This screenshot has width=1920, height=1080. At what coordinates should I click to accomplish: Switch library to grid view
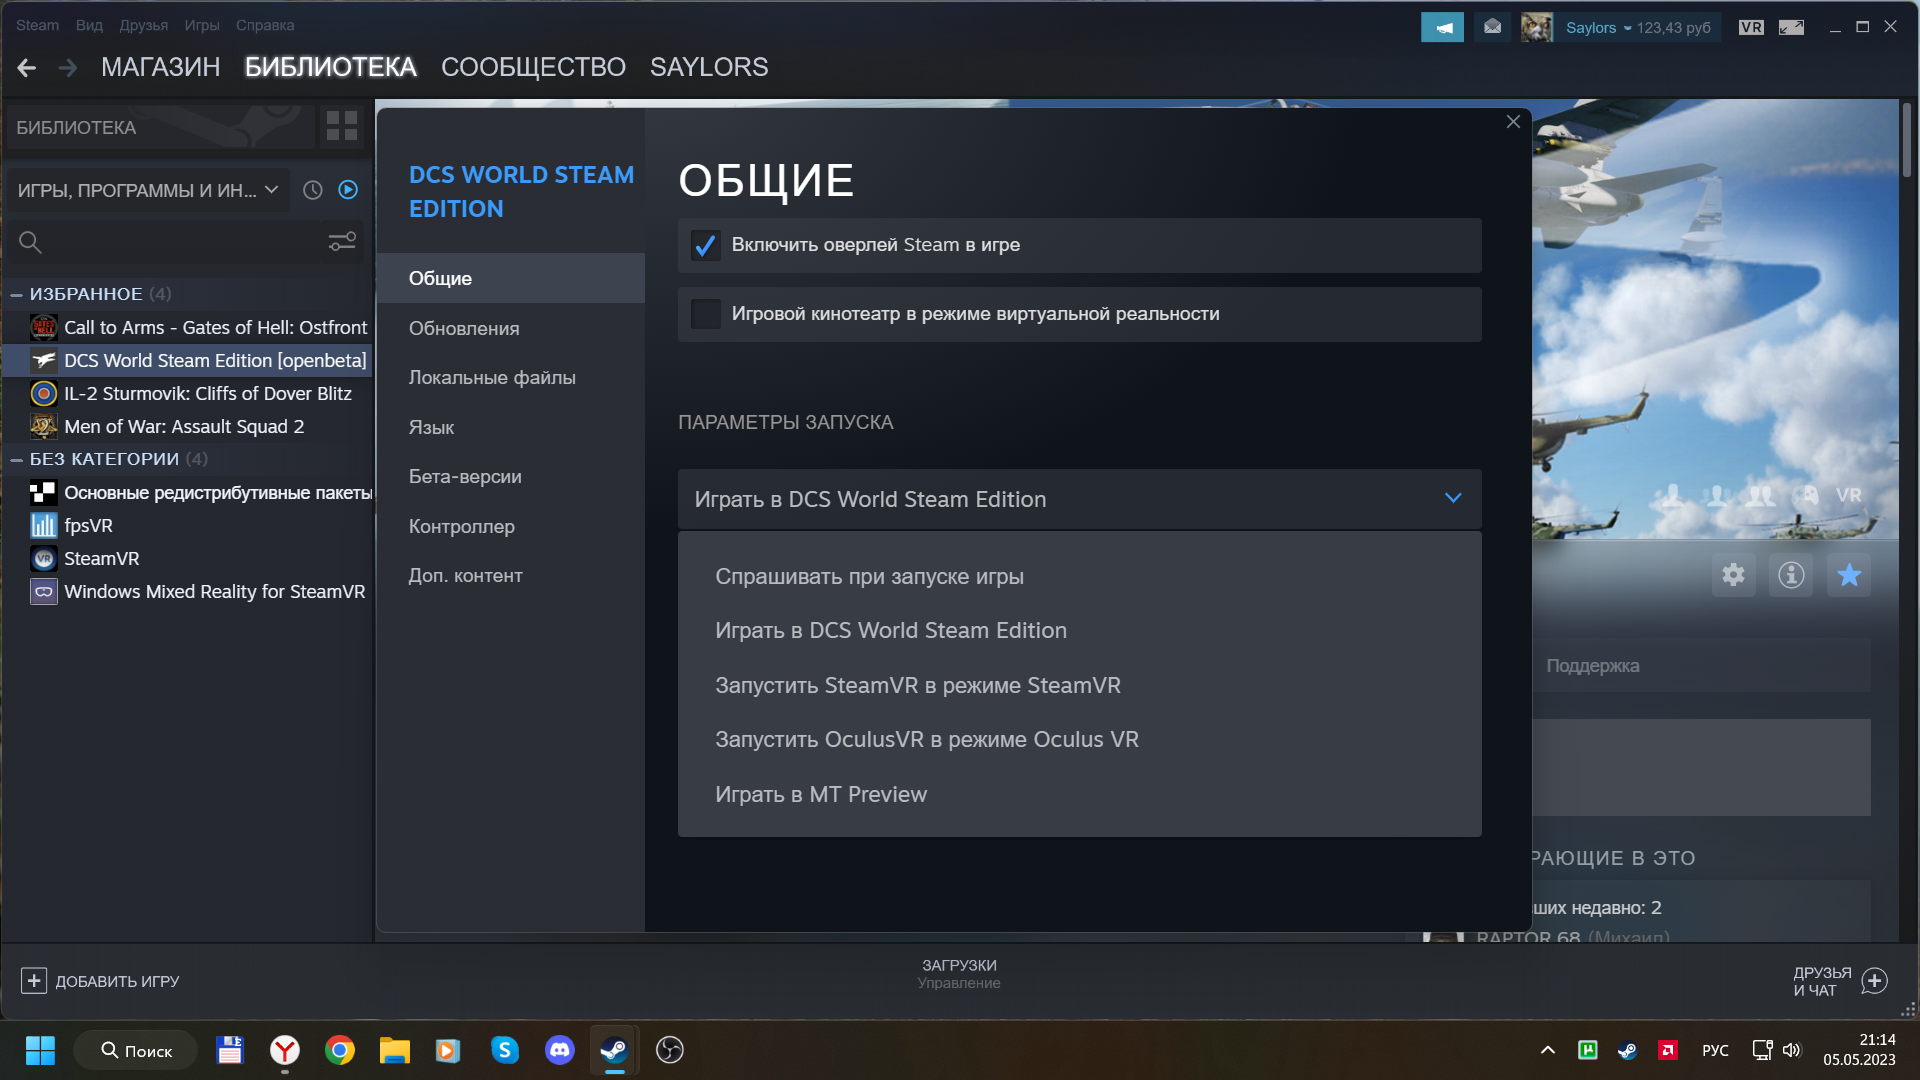tap(342, 126)
